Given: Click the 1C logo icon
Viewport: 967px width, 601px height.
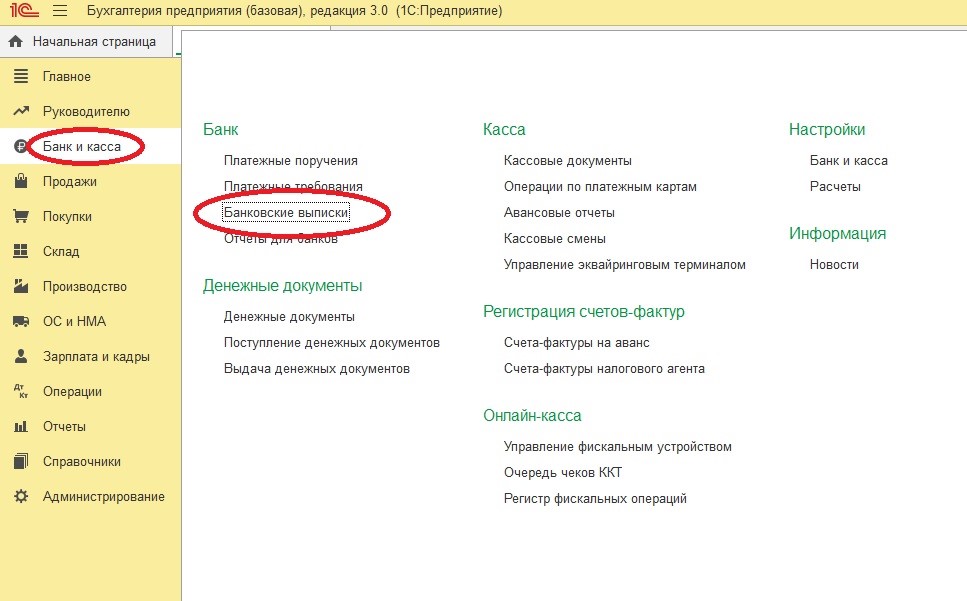Looking at the screenshot, I should point(23,10).
